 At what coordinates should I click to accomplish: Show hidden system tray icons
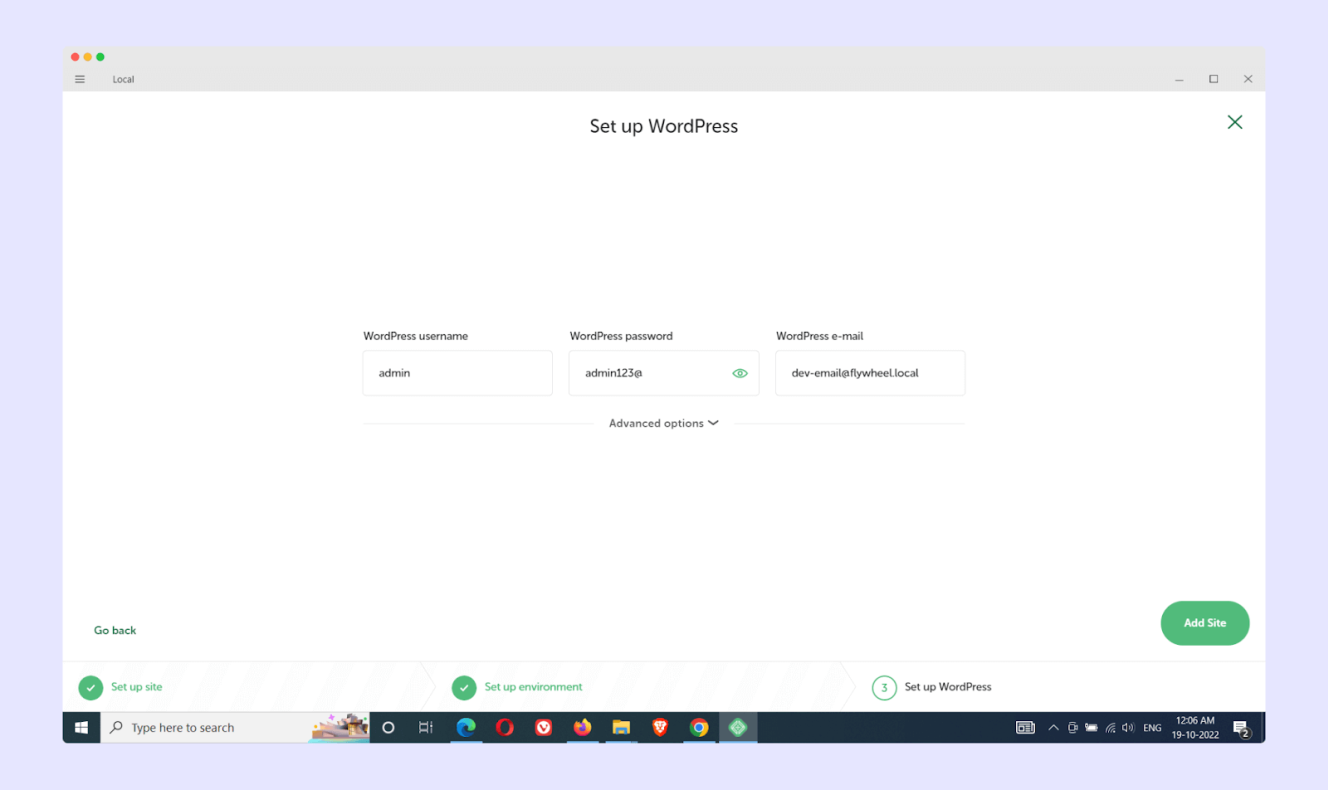pos(1053,727)
